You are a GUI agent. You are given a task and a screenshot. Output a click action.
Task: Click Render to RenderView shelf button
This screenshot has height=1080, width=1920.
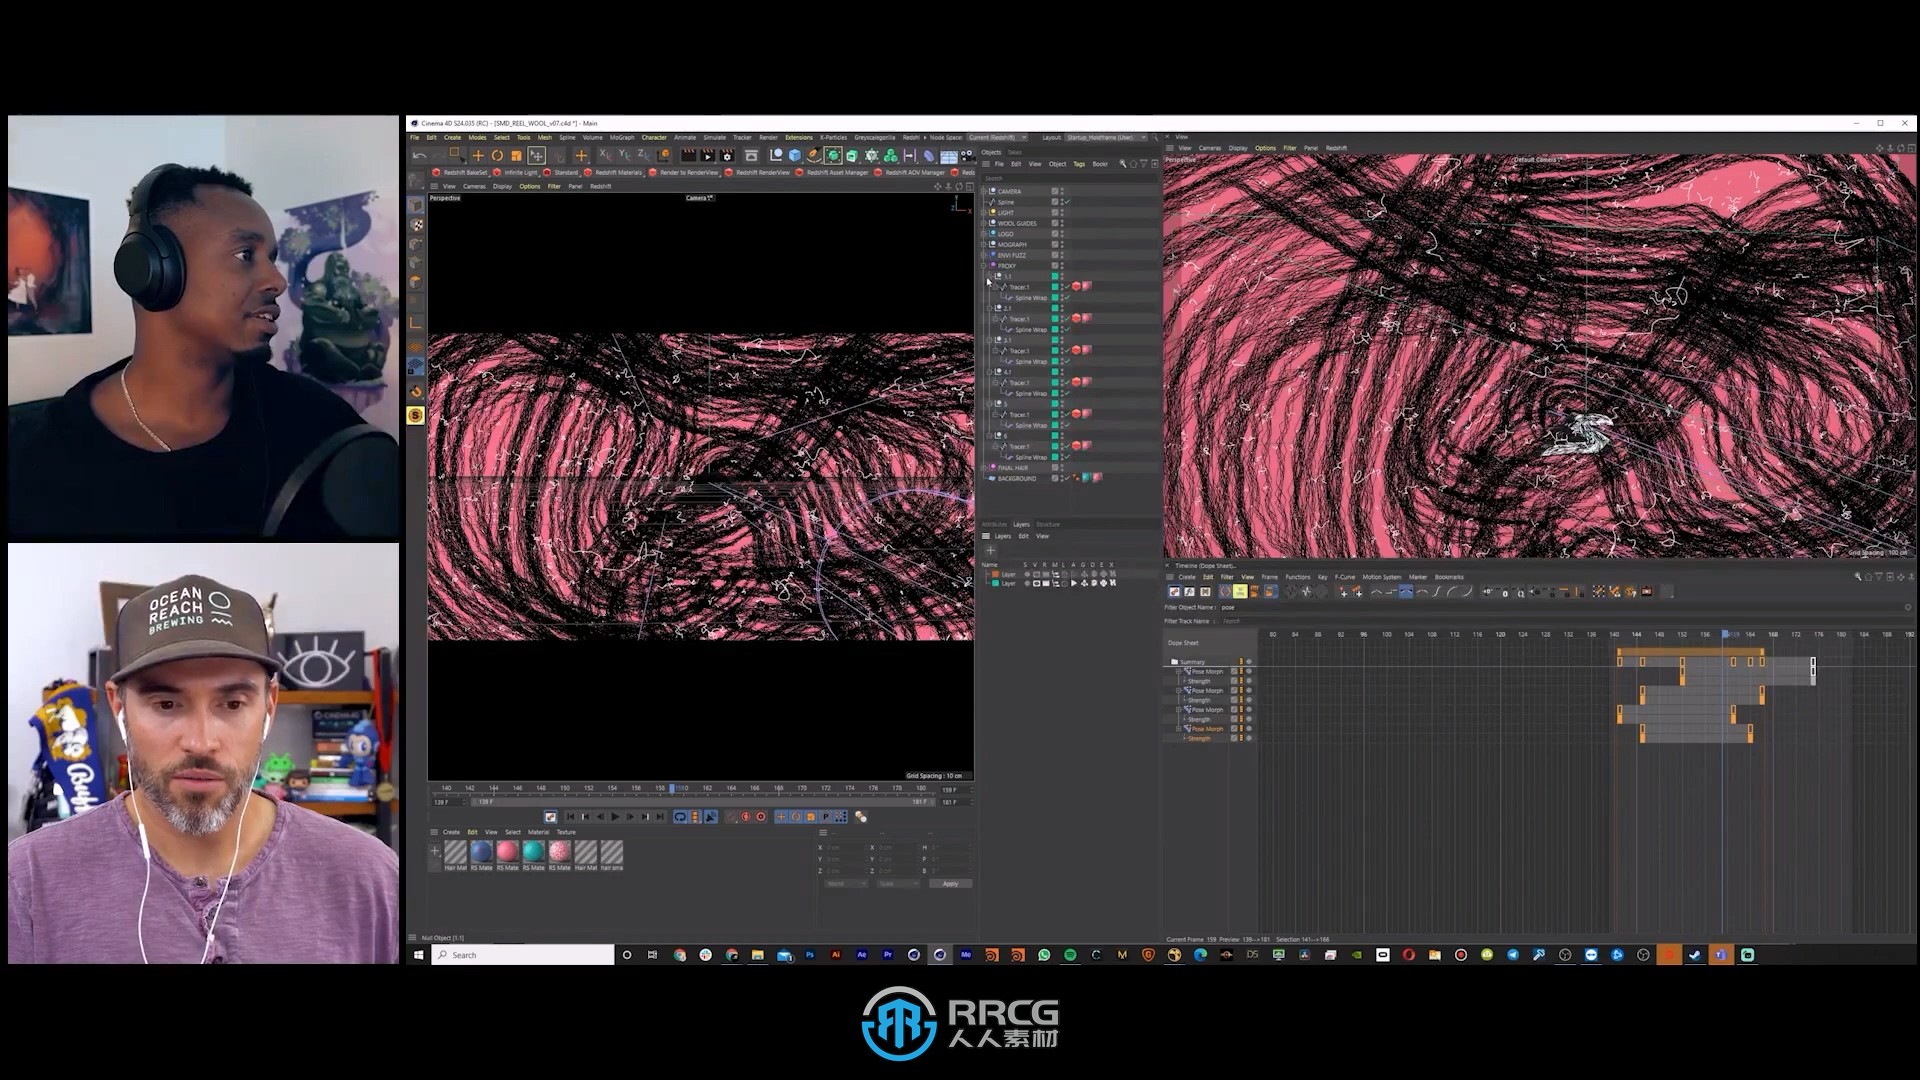point(683,172)
